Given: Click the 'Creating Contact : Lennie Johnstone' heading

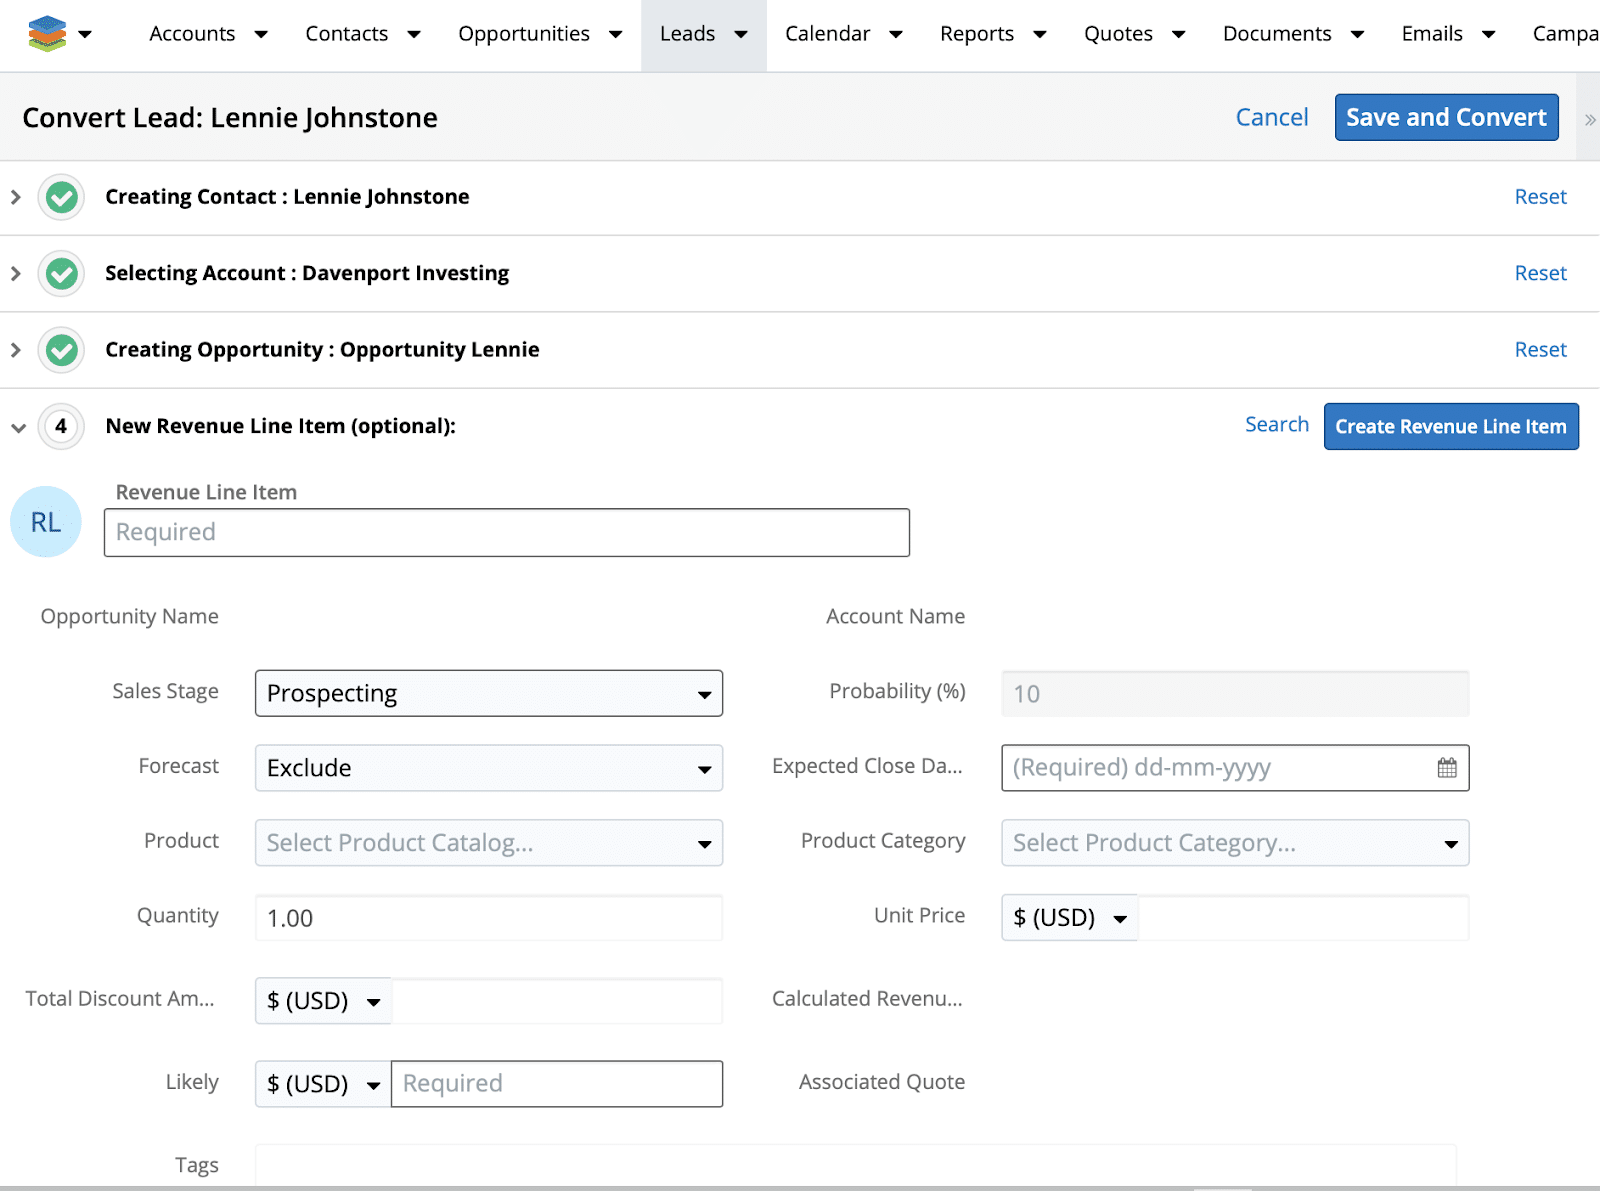Looking at the screenshot, I should click(287, 197).
